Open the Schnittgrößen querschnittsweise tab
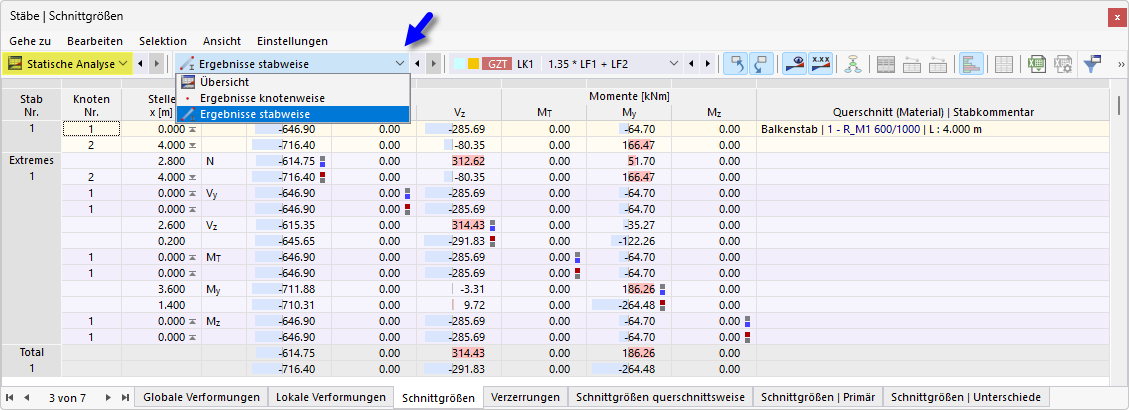Viewport: 1129px width, 410px height. tap(660, 397)
